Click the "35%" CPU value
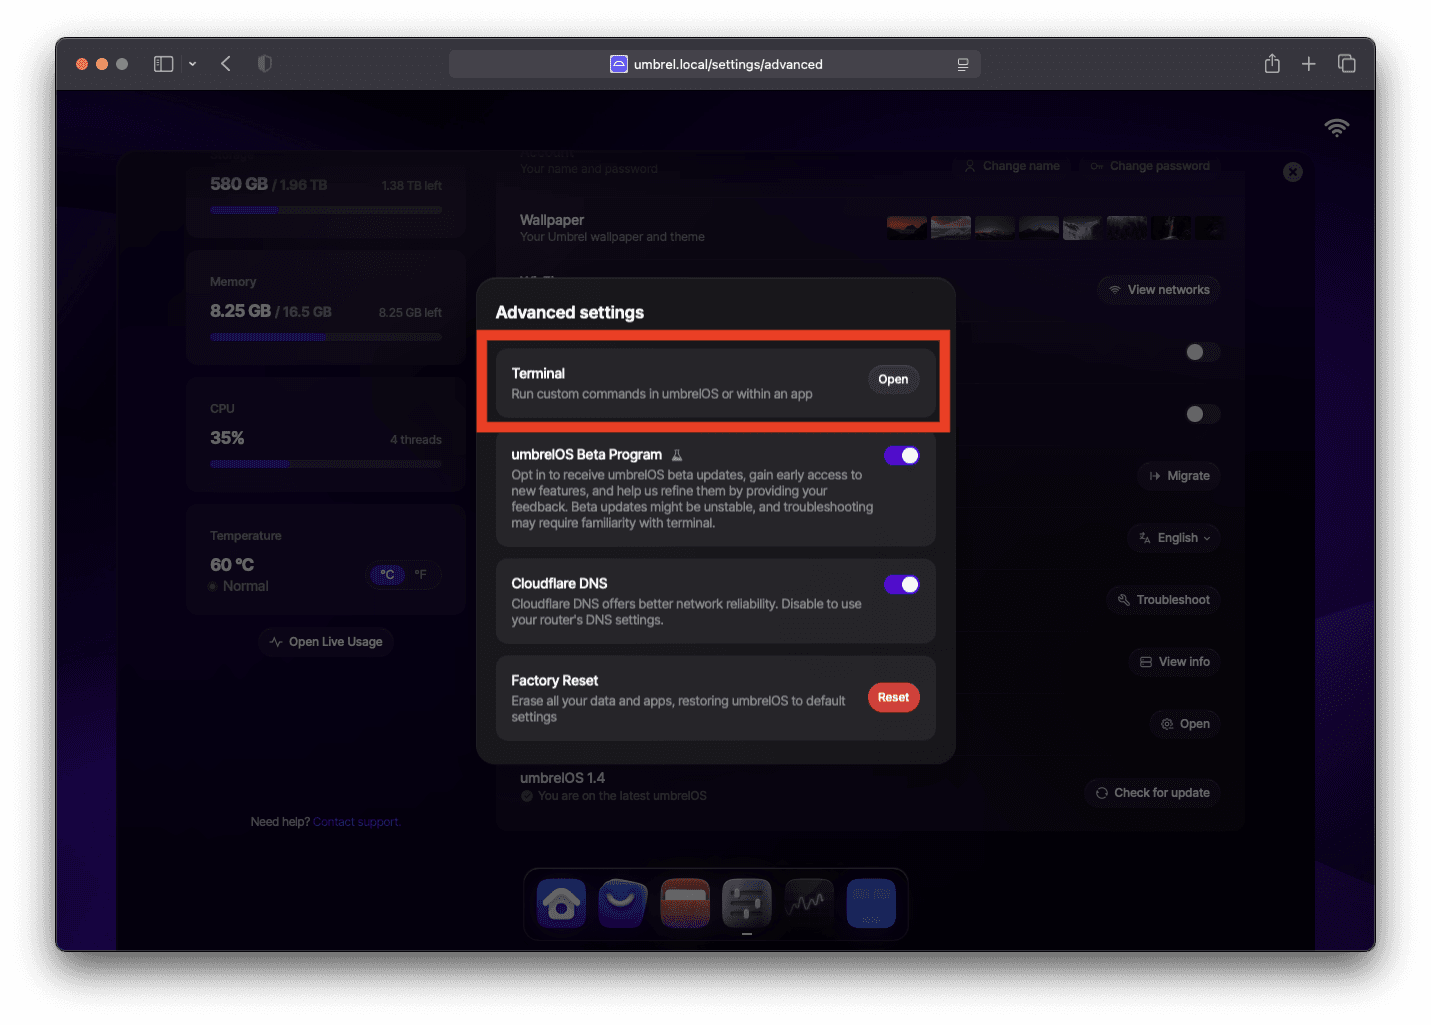This screenshot has height=1025, width=1431. point(227,438)
